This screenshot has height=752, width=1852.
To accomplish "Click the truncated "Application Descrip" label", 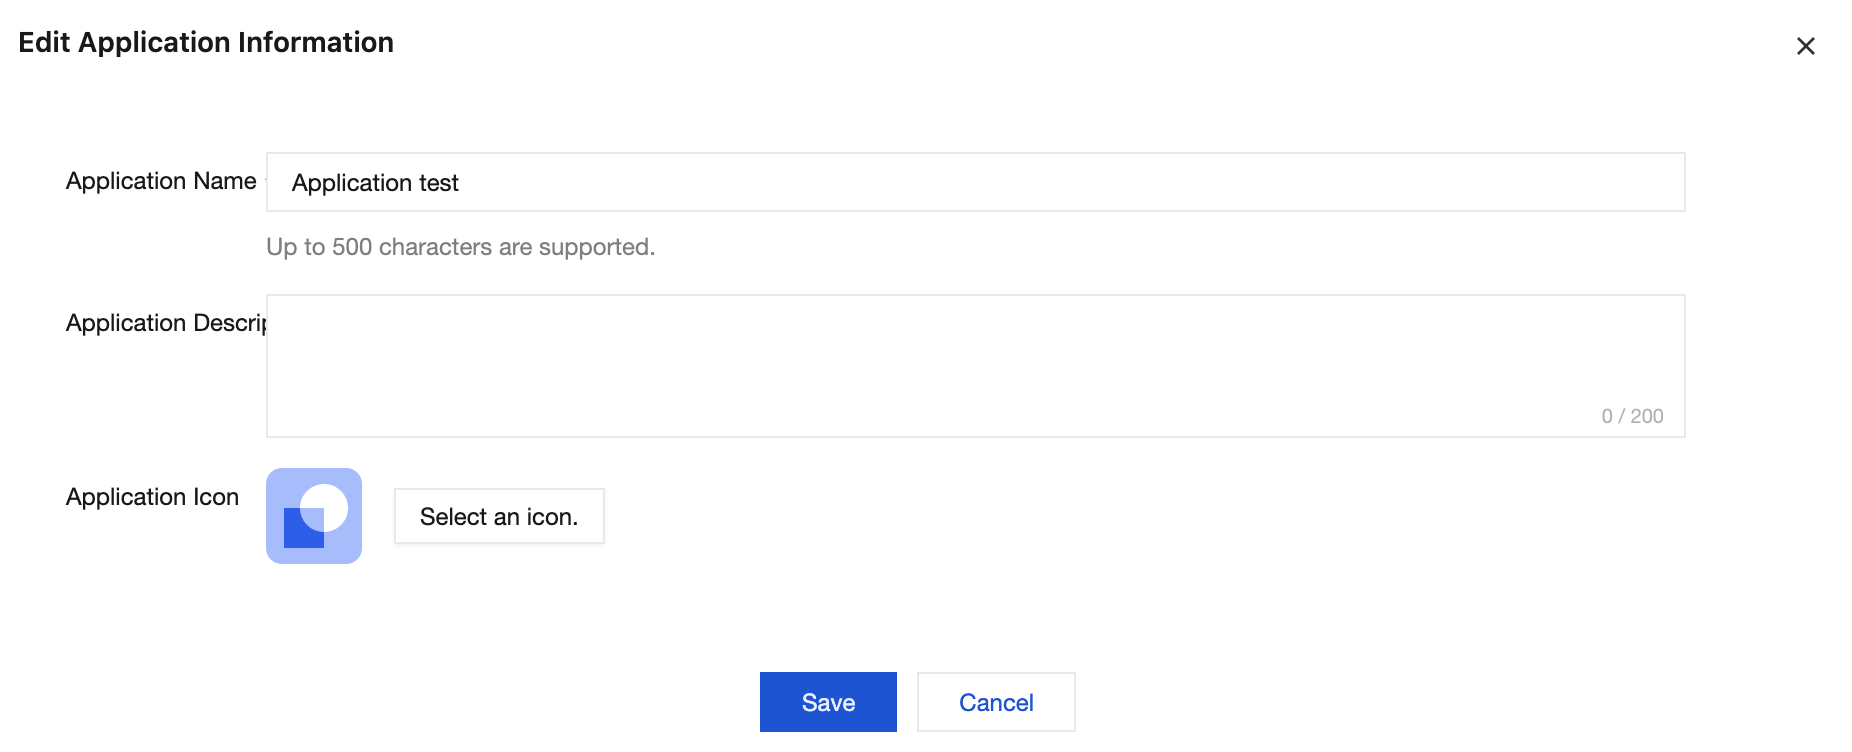I will tap(166, 323).
